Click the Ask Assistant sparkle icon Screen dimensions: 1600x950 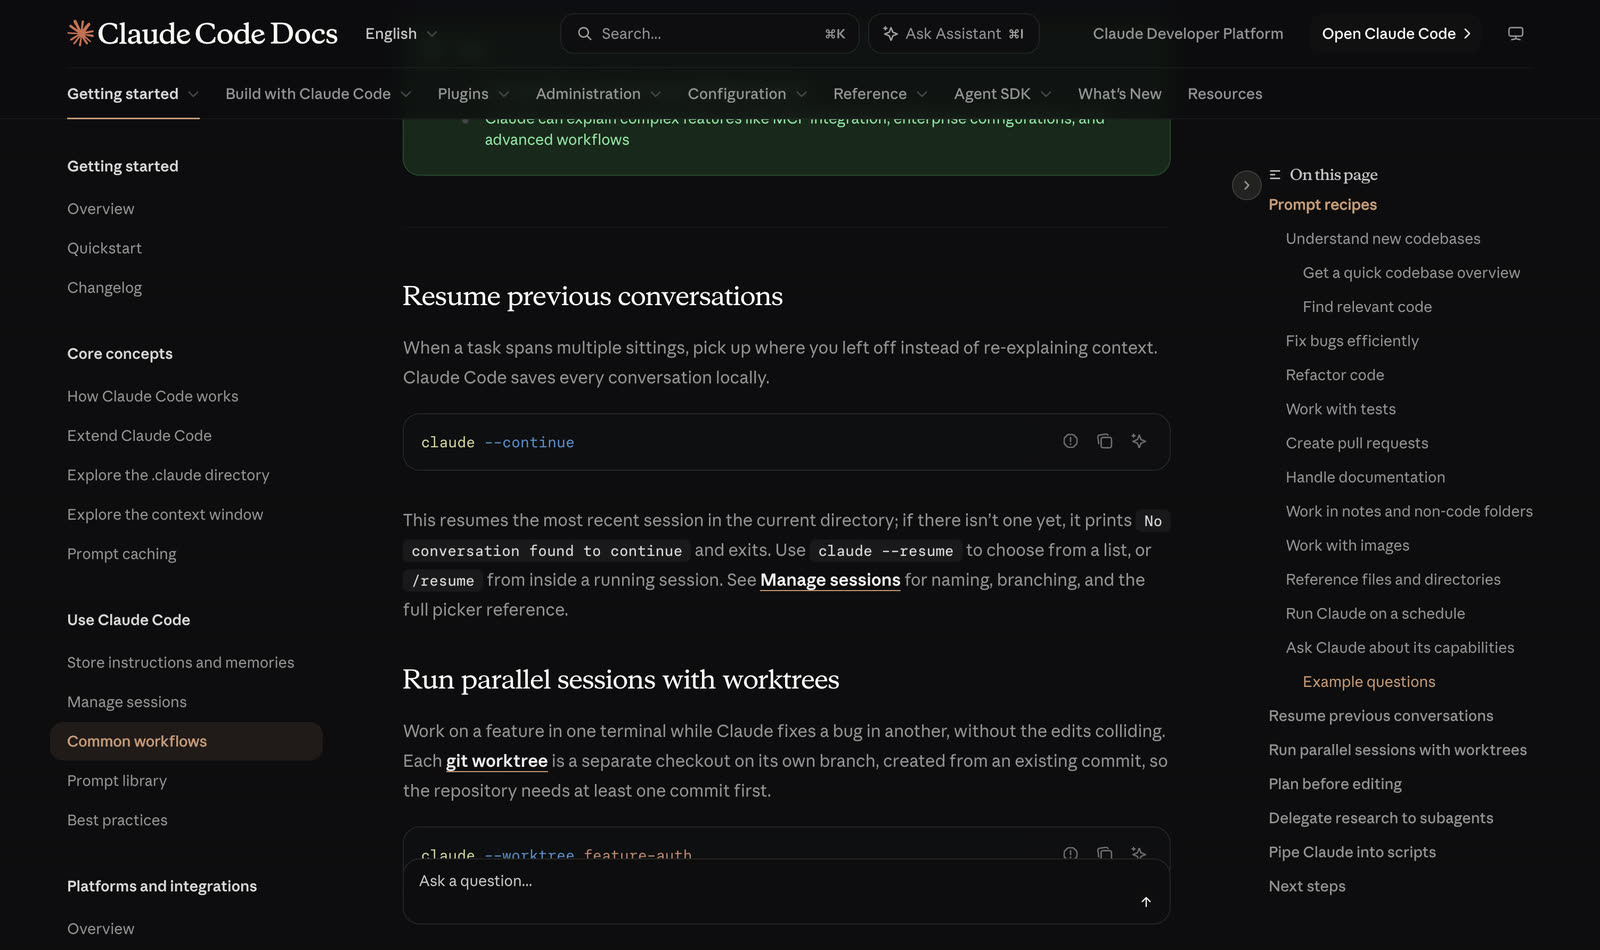[890, 34]
